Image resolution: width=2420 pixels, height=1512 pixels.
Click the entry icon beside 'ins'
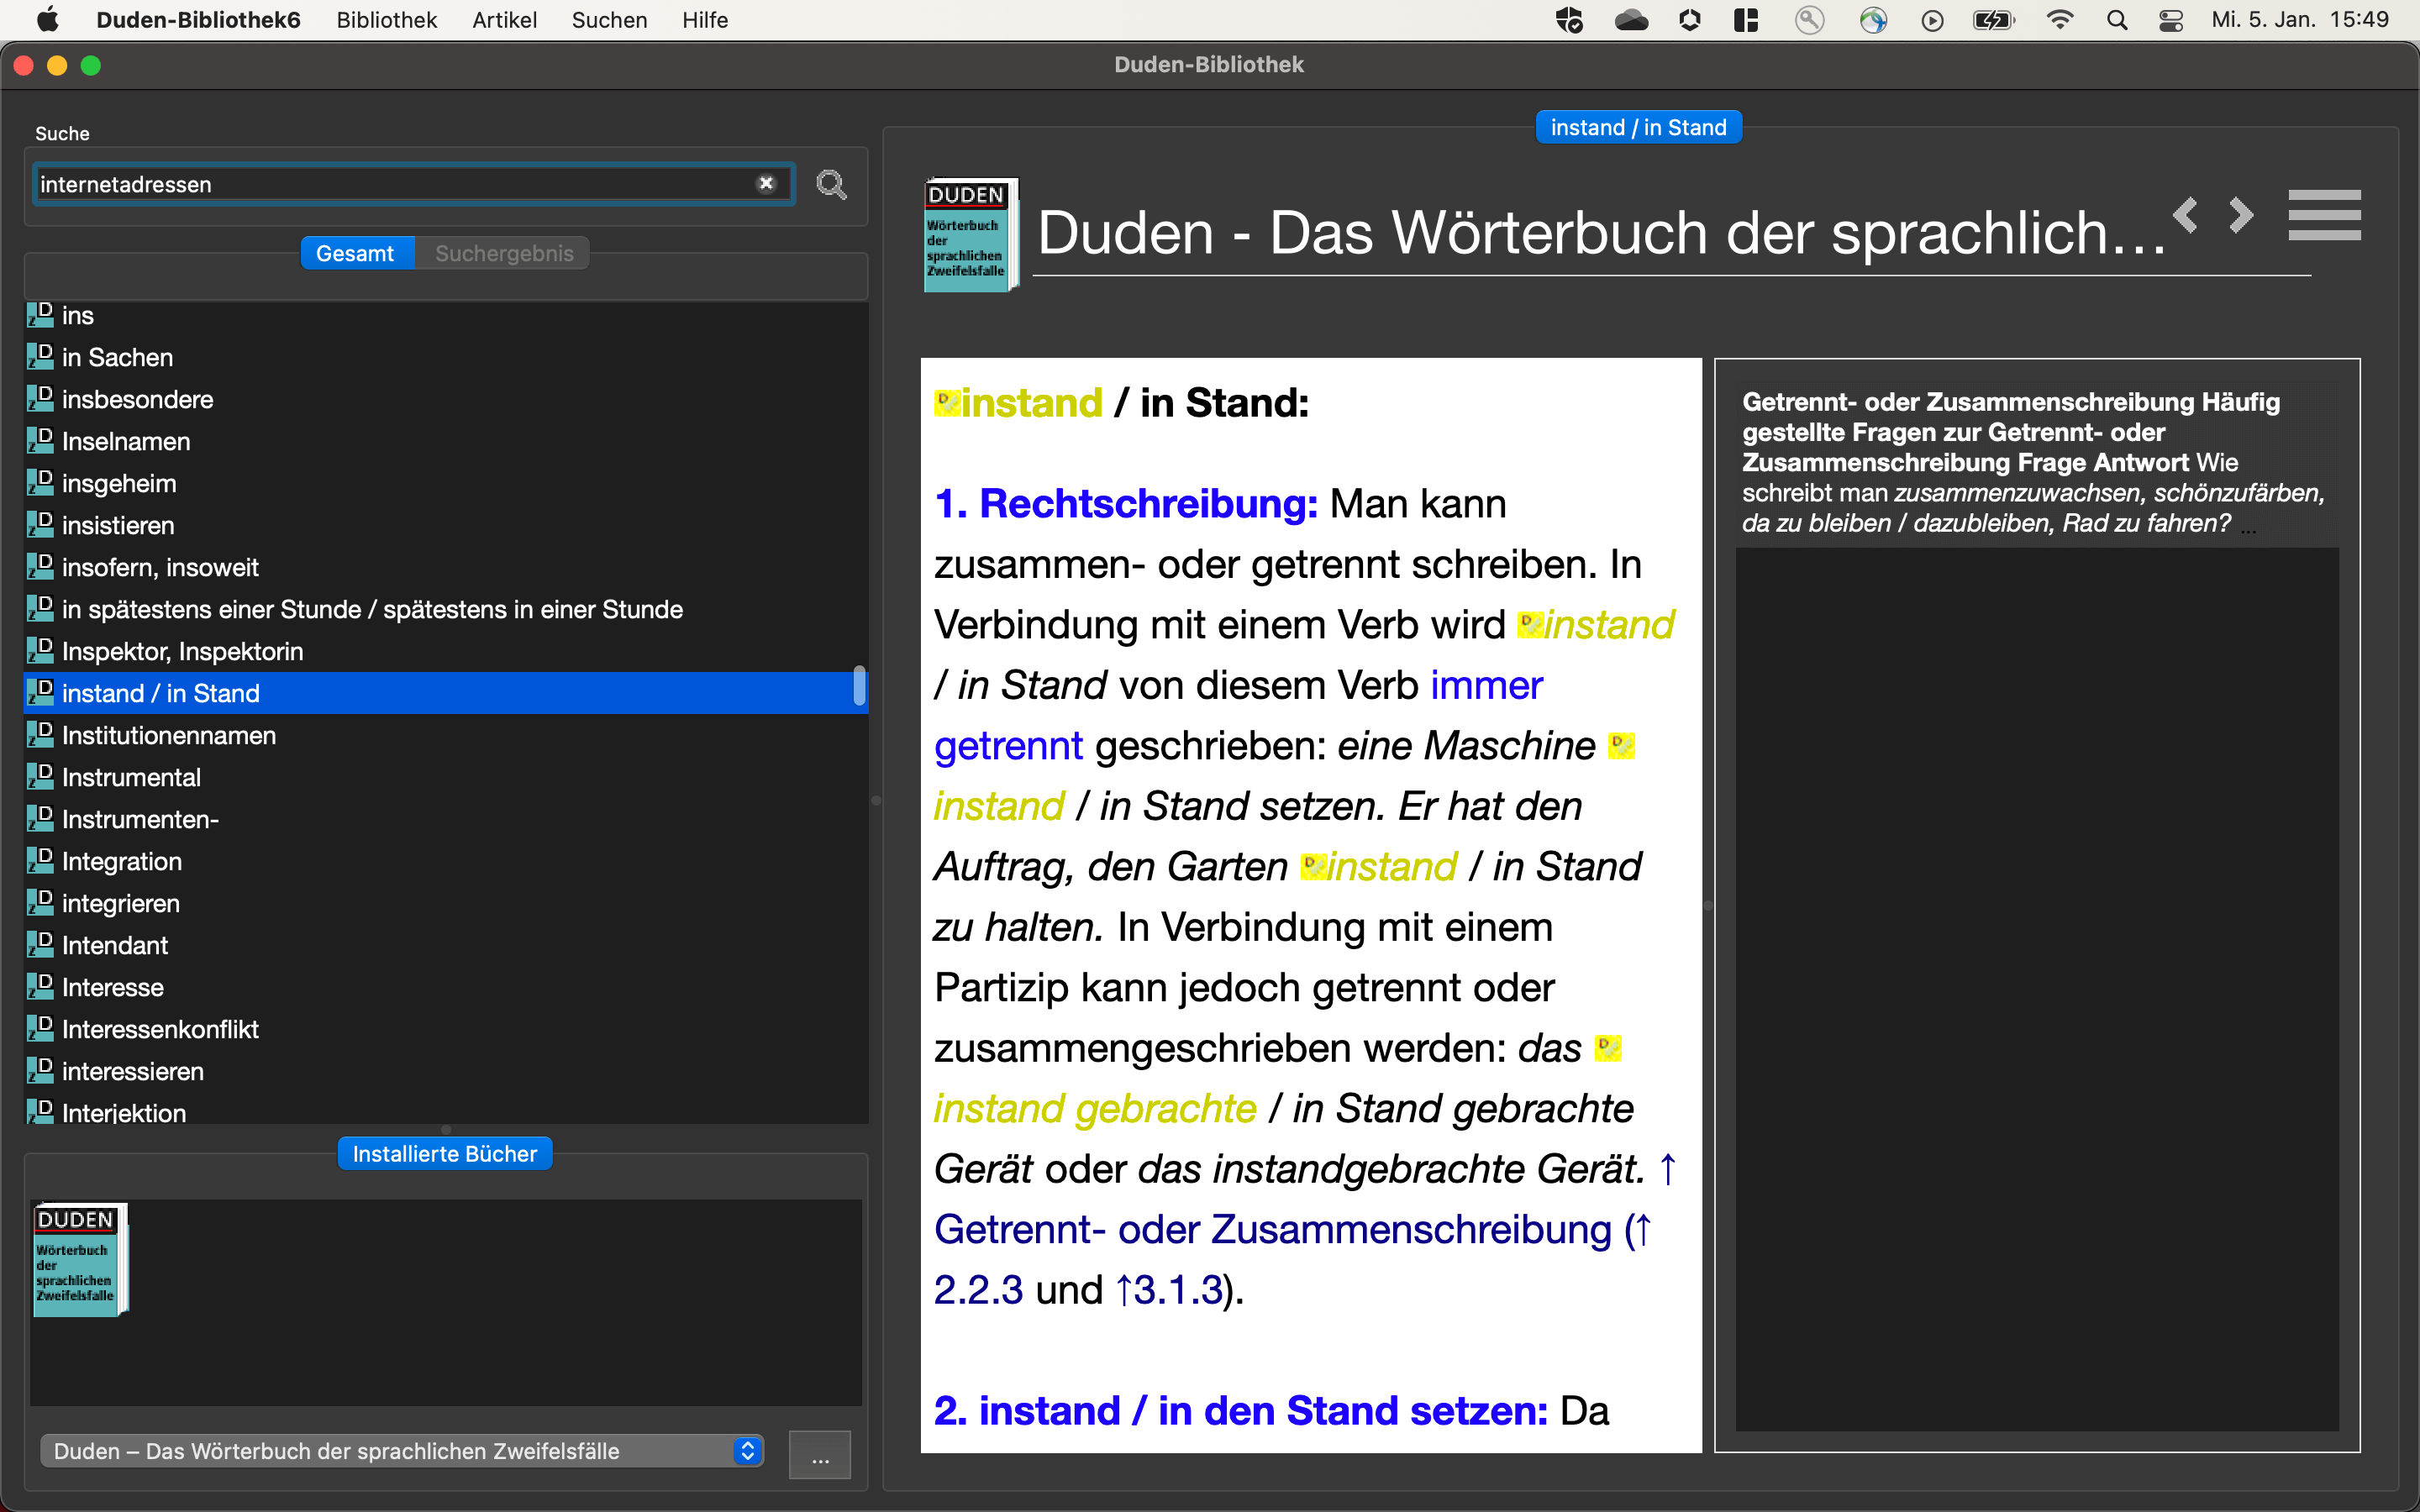click(x=40, y=315)
